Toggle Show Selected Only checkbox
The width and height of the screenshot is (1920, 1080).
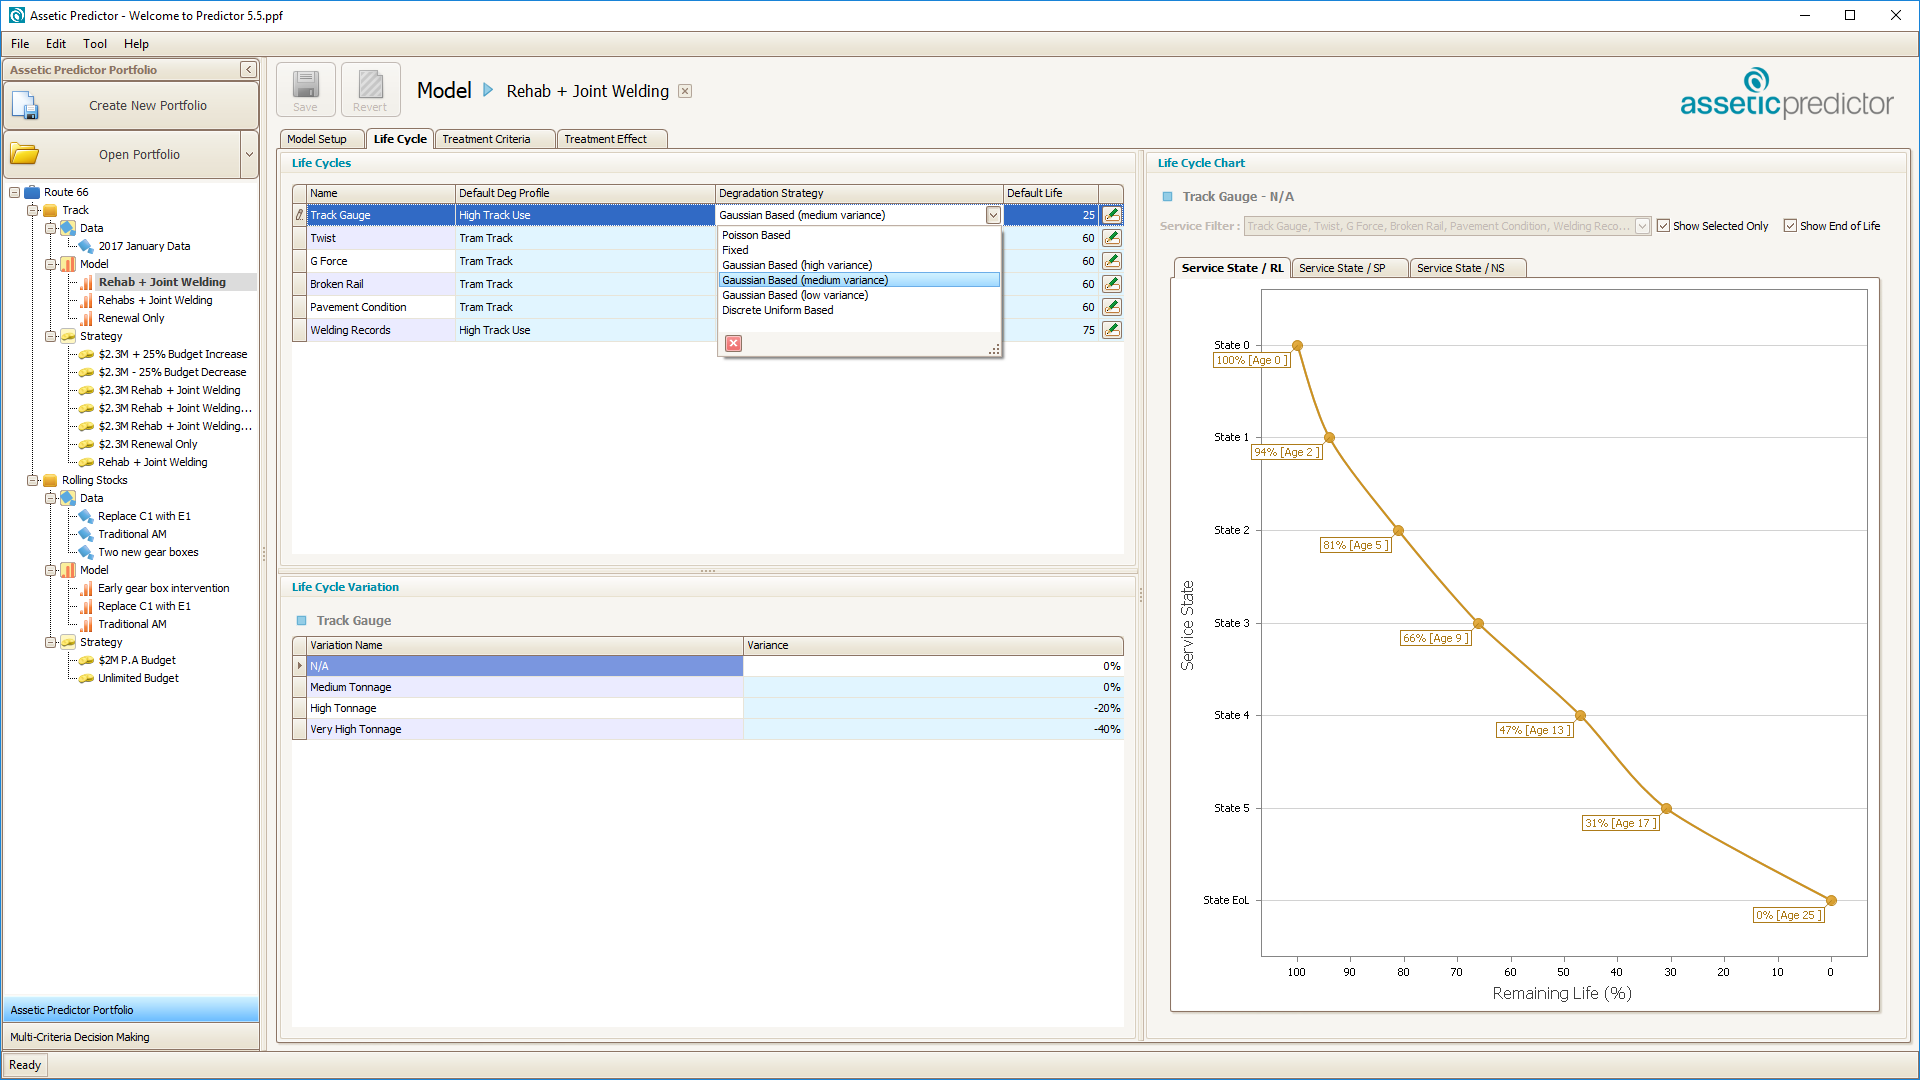[x=1663, y=226]
